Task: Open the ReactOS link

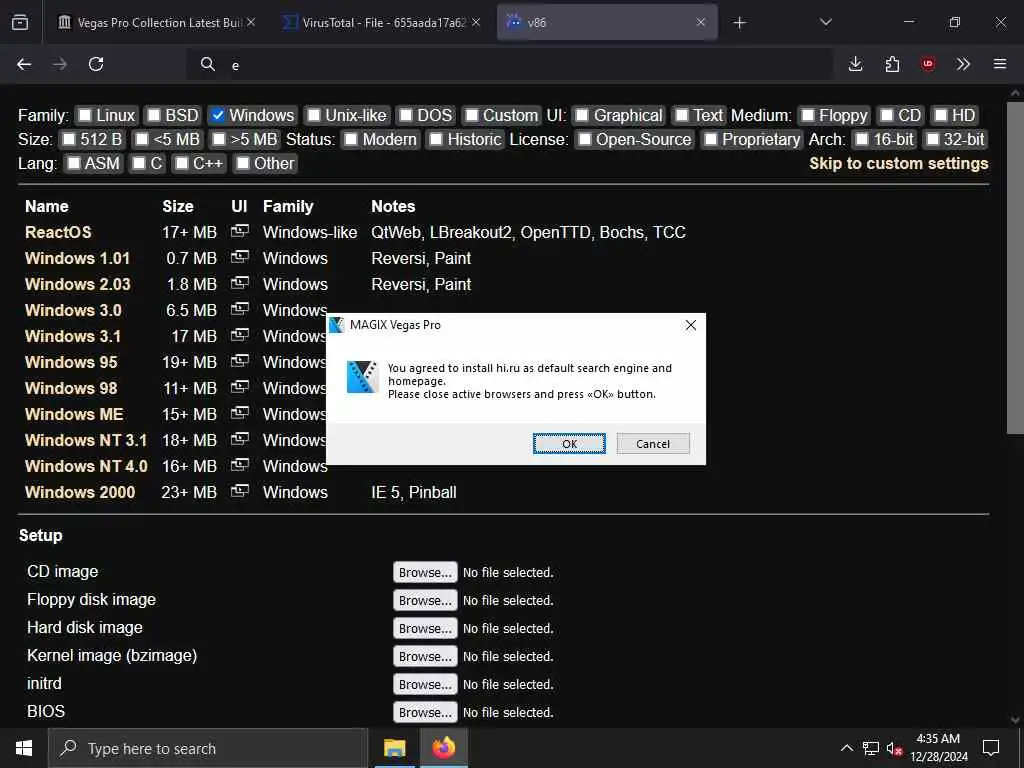Action: 58,232
